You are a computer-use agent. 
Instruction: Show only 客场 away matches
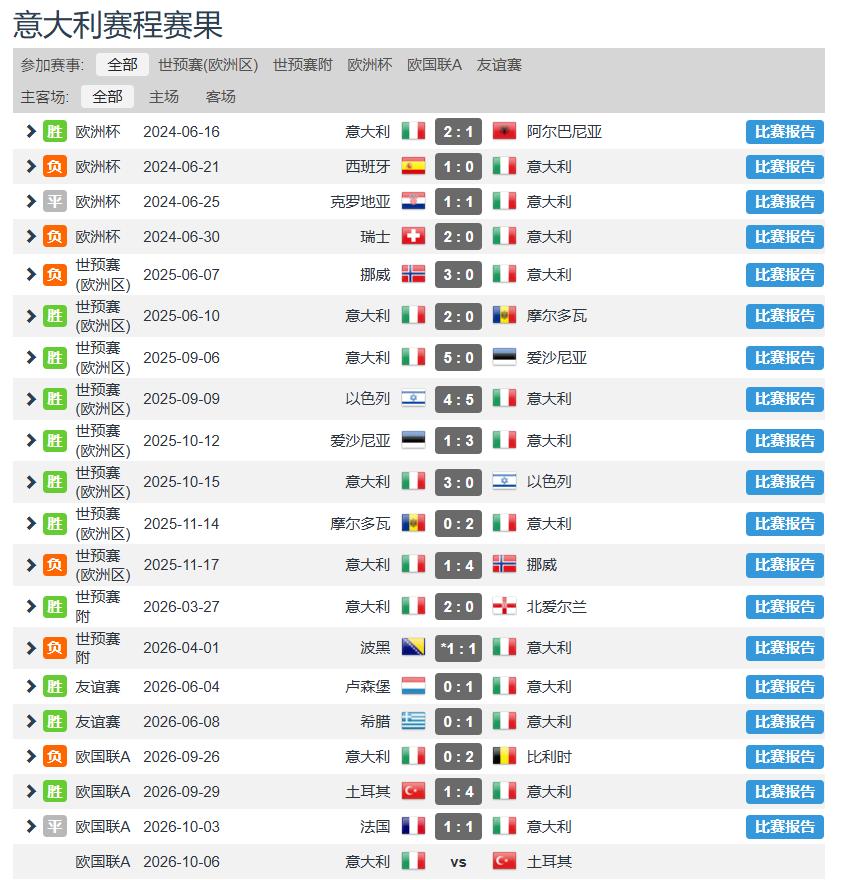click(x=221, y=97)
